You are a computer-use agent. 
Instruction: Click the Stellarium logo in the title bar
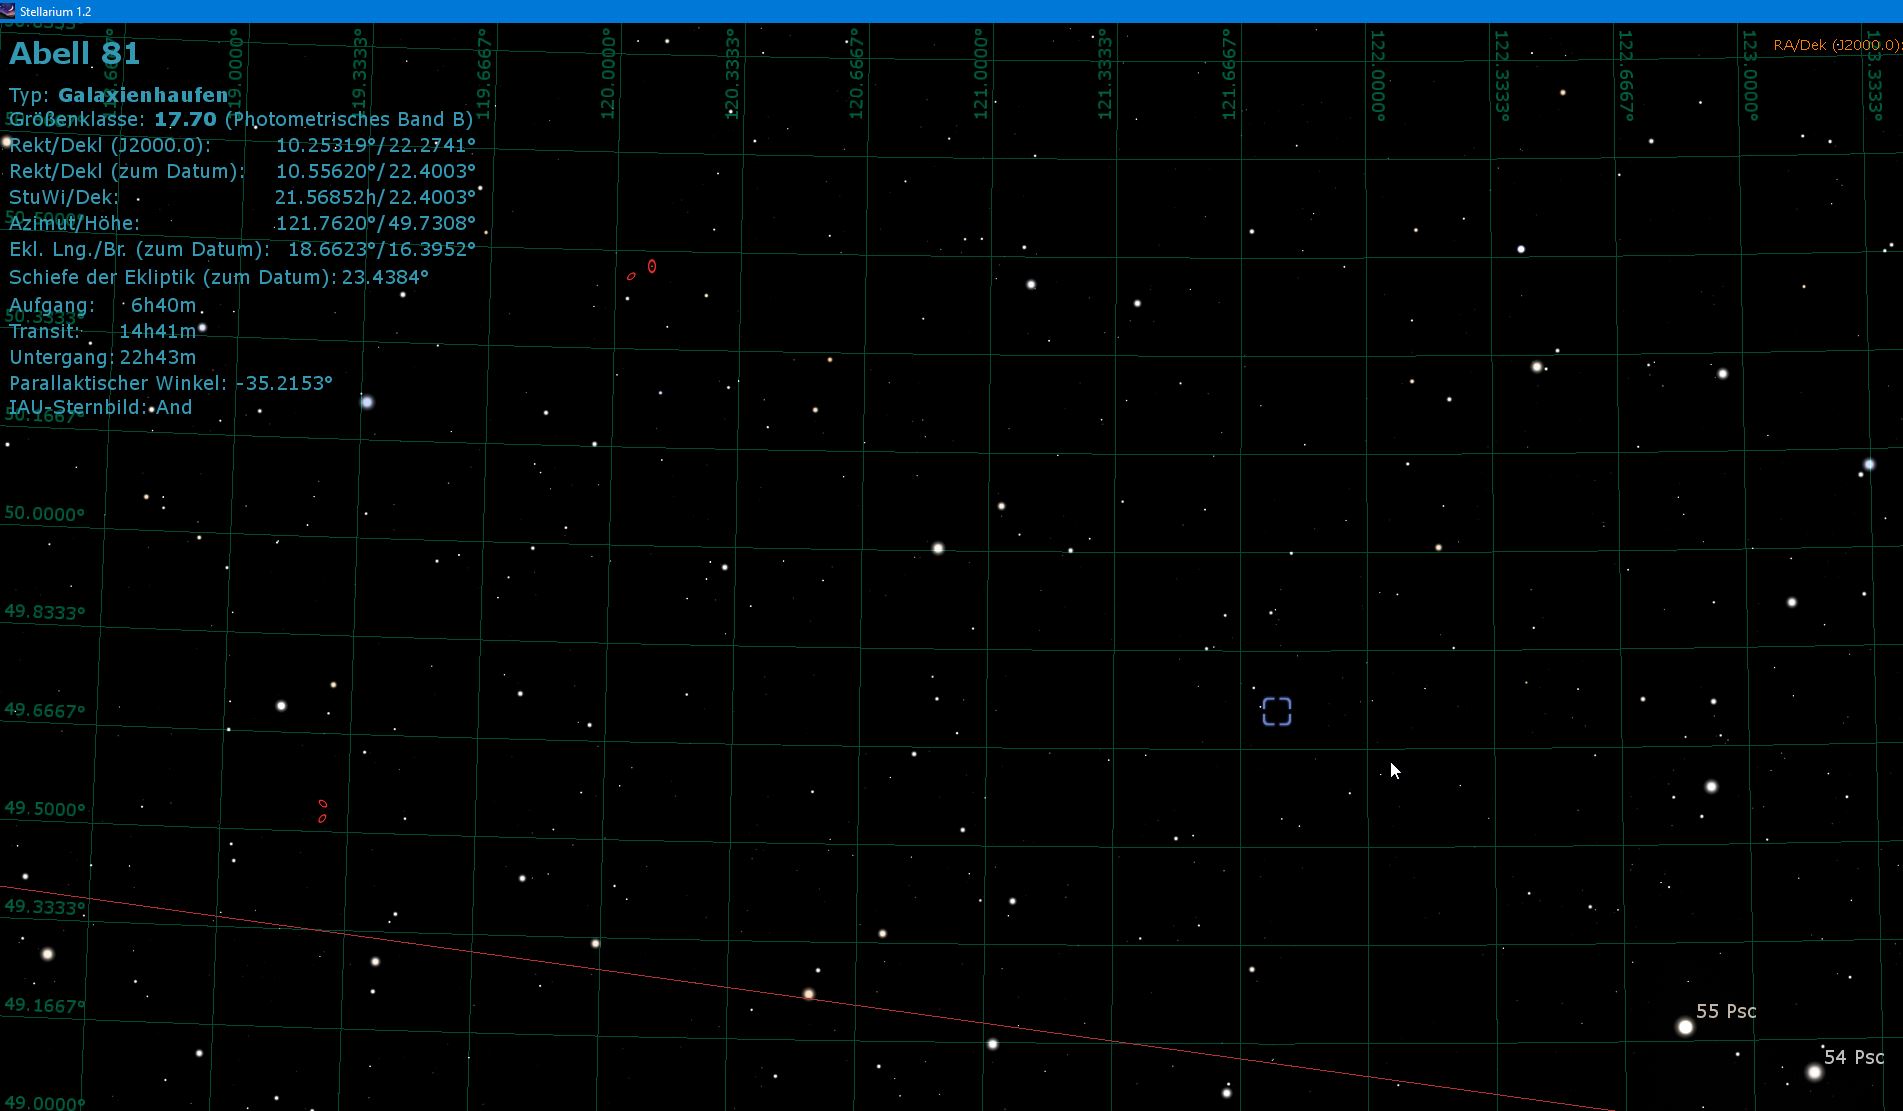tap(10, 11)
